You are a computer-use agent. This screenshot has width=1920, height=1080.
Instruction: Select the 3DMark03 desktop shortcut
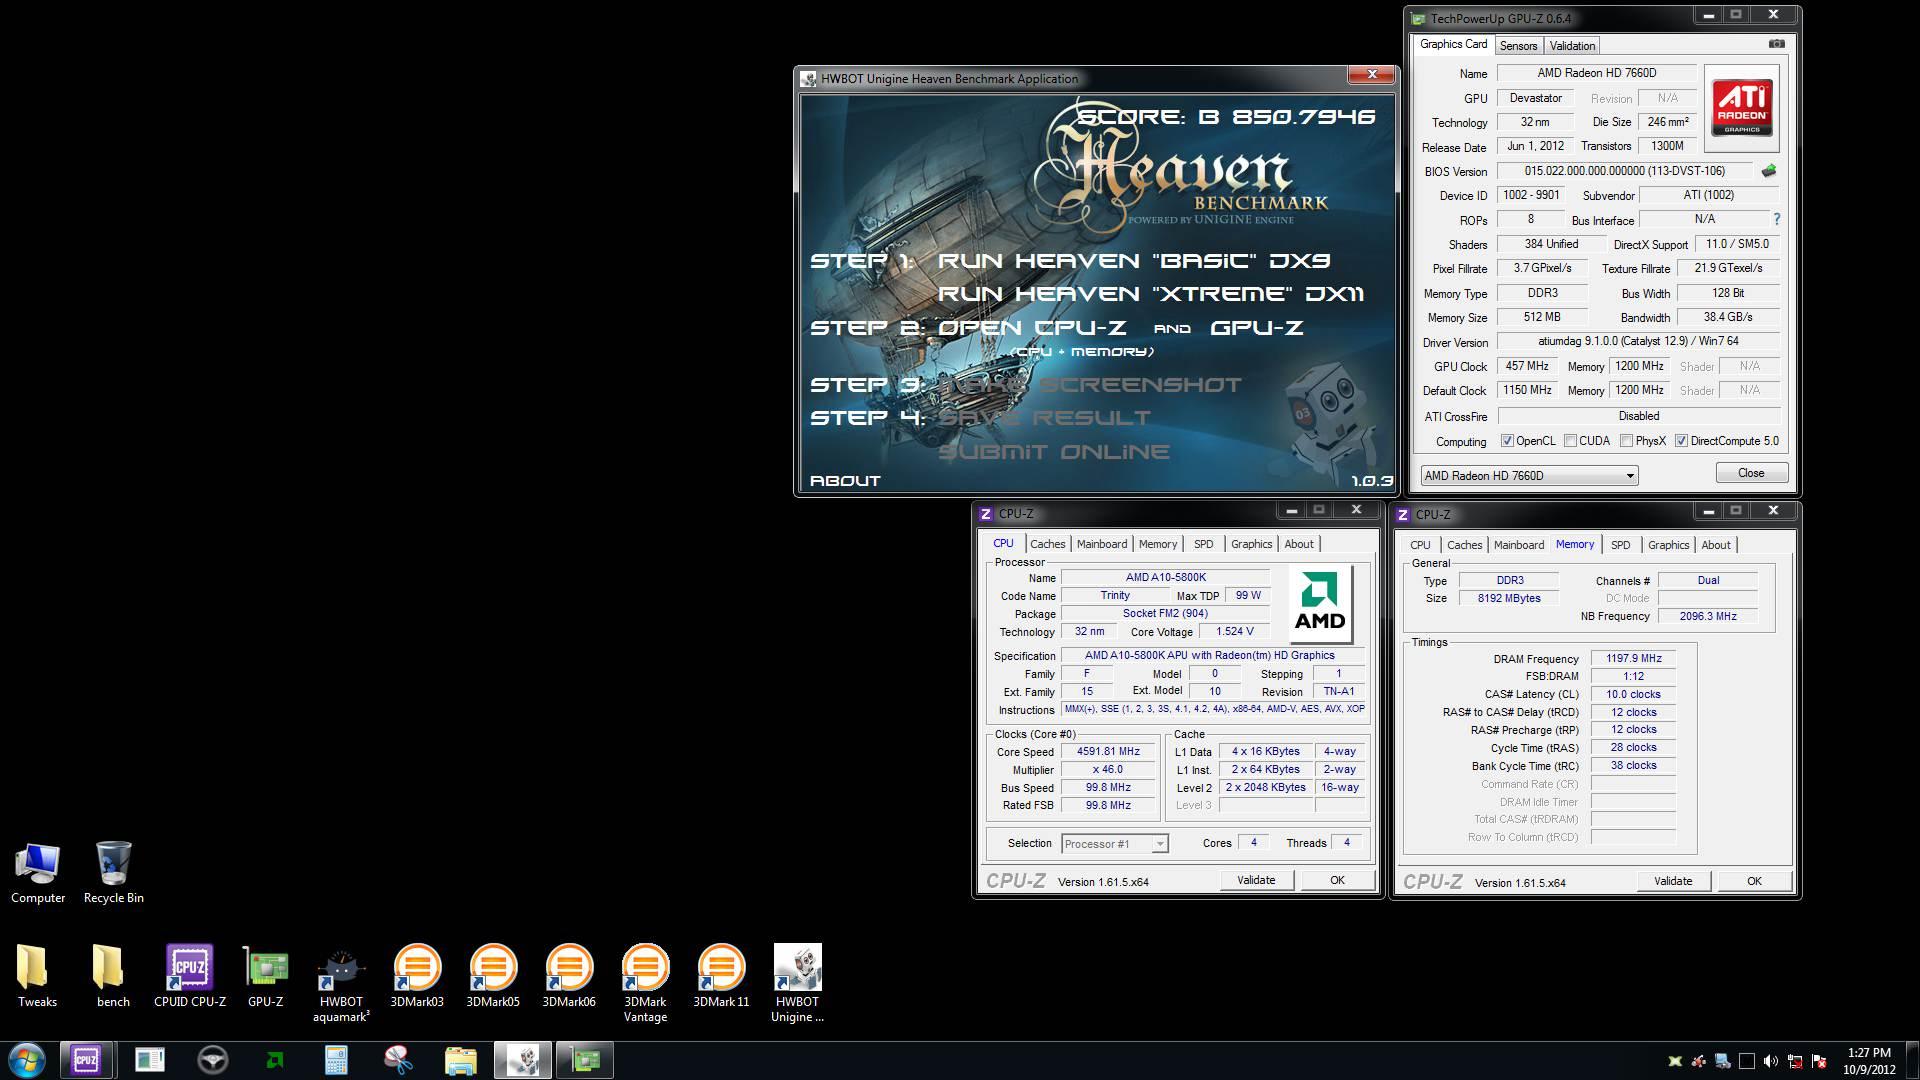(x=417, y=976)
